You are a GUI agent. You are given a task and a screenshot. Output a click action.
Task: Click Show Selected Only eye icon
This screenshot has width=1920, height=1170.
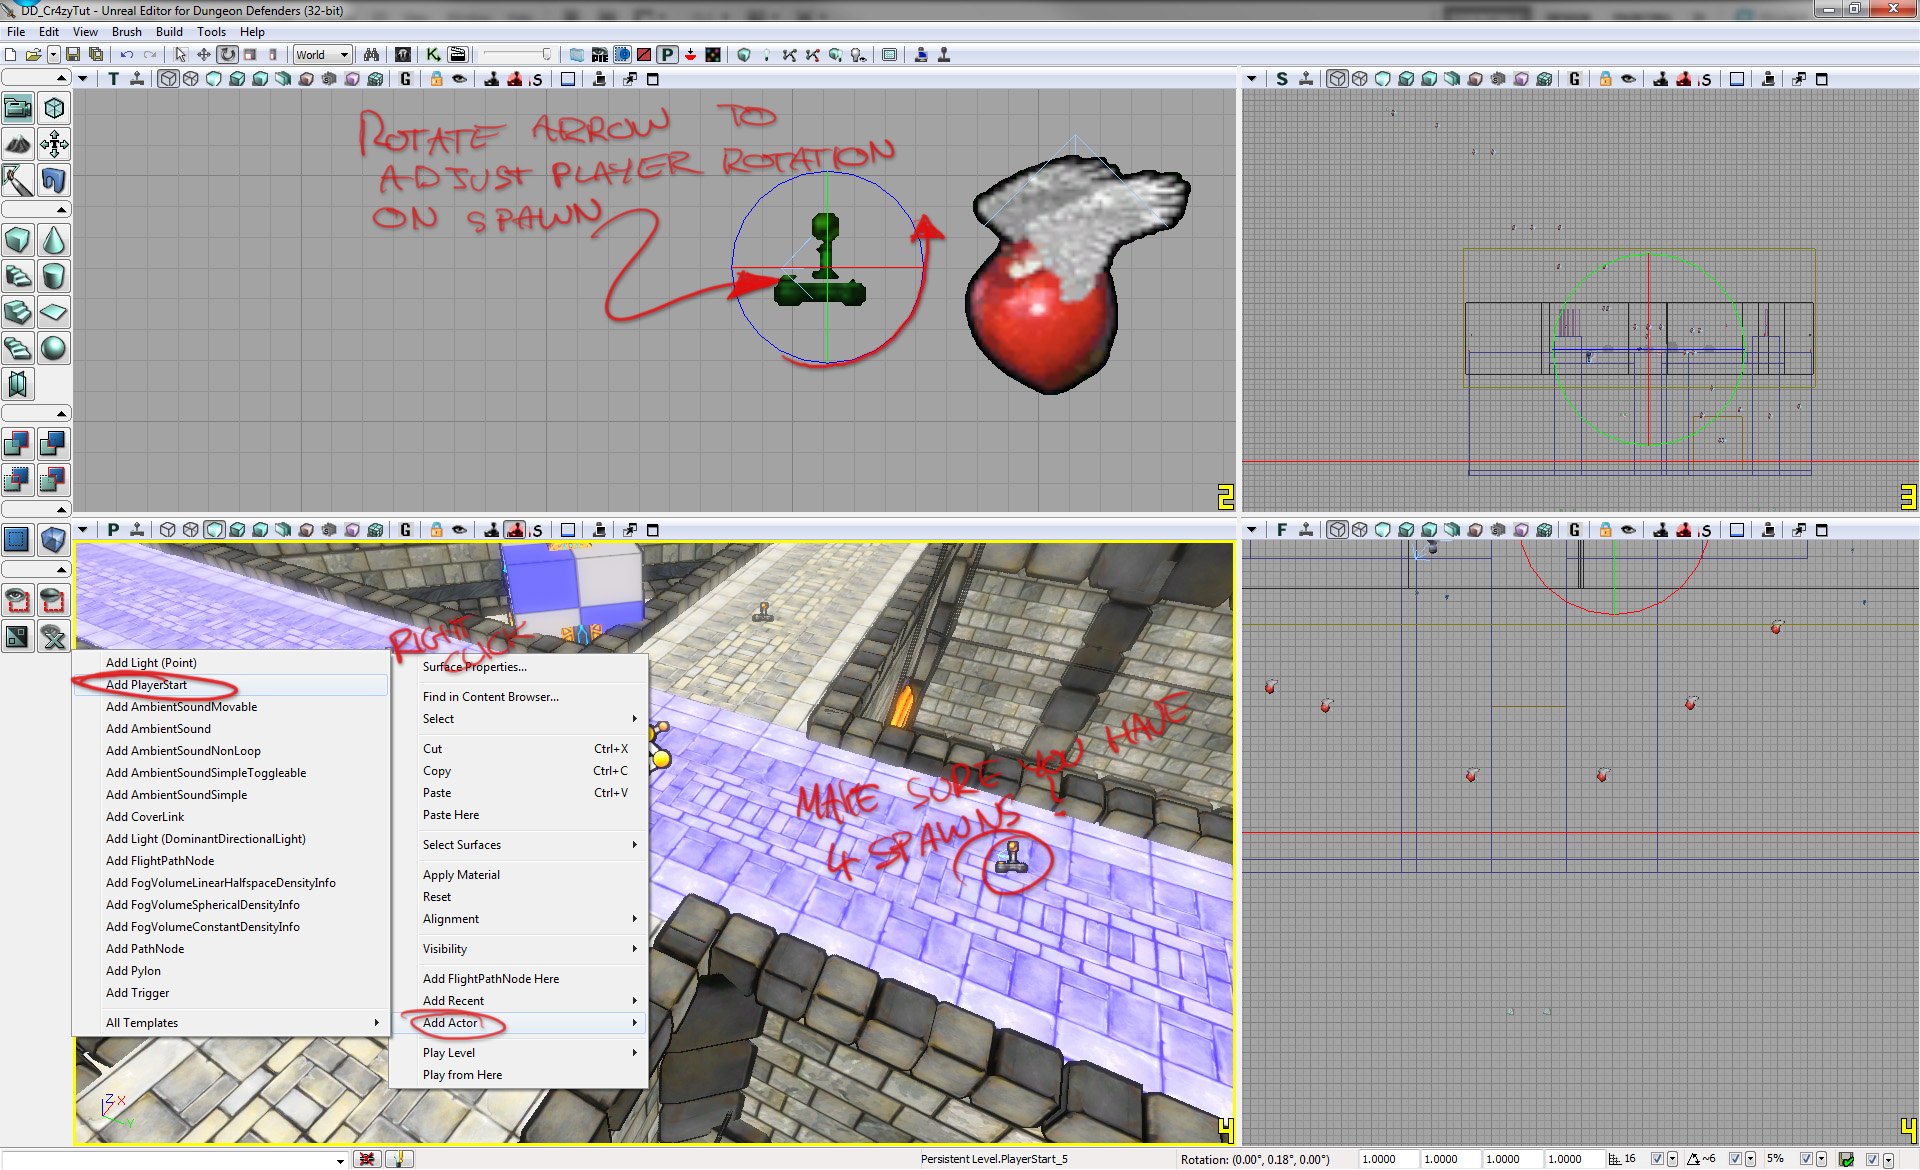click(18, 600)
